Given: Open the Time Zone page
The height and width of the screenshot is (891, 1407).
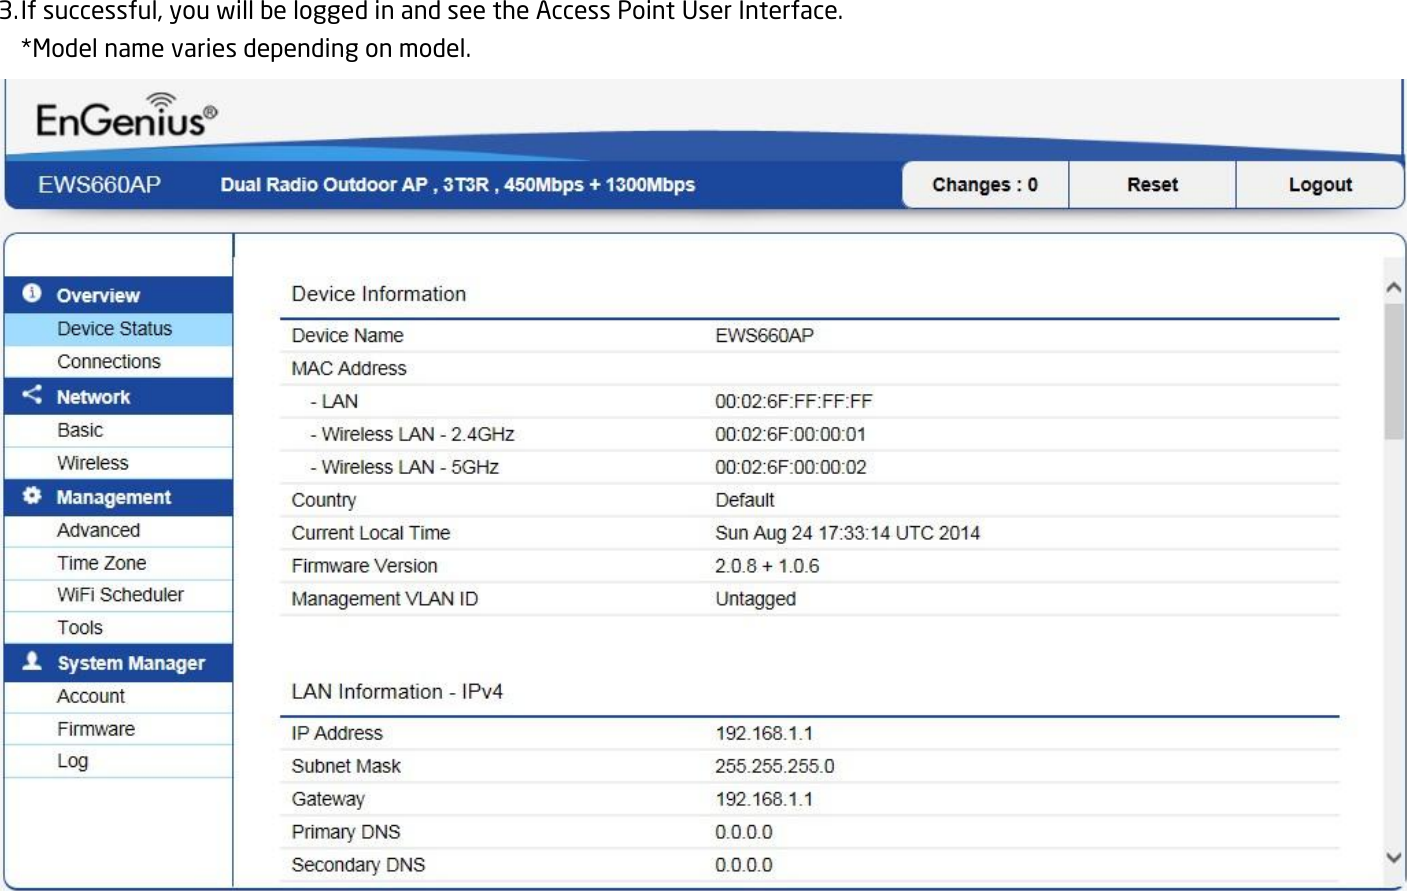Looking at the screenshot, I should pos(118,563).
